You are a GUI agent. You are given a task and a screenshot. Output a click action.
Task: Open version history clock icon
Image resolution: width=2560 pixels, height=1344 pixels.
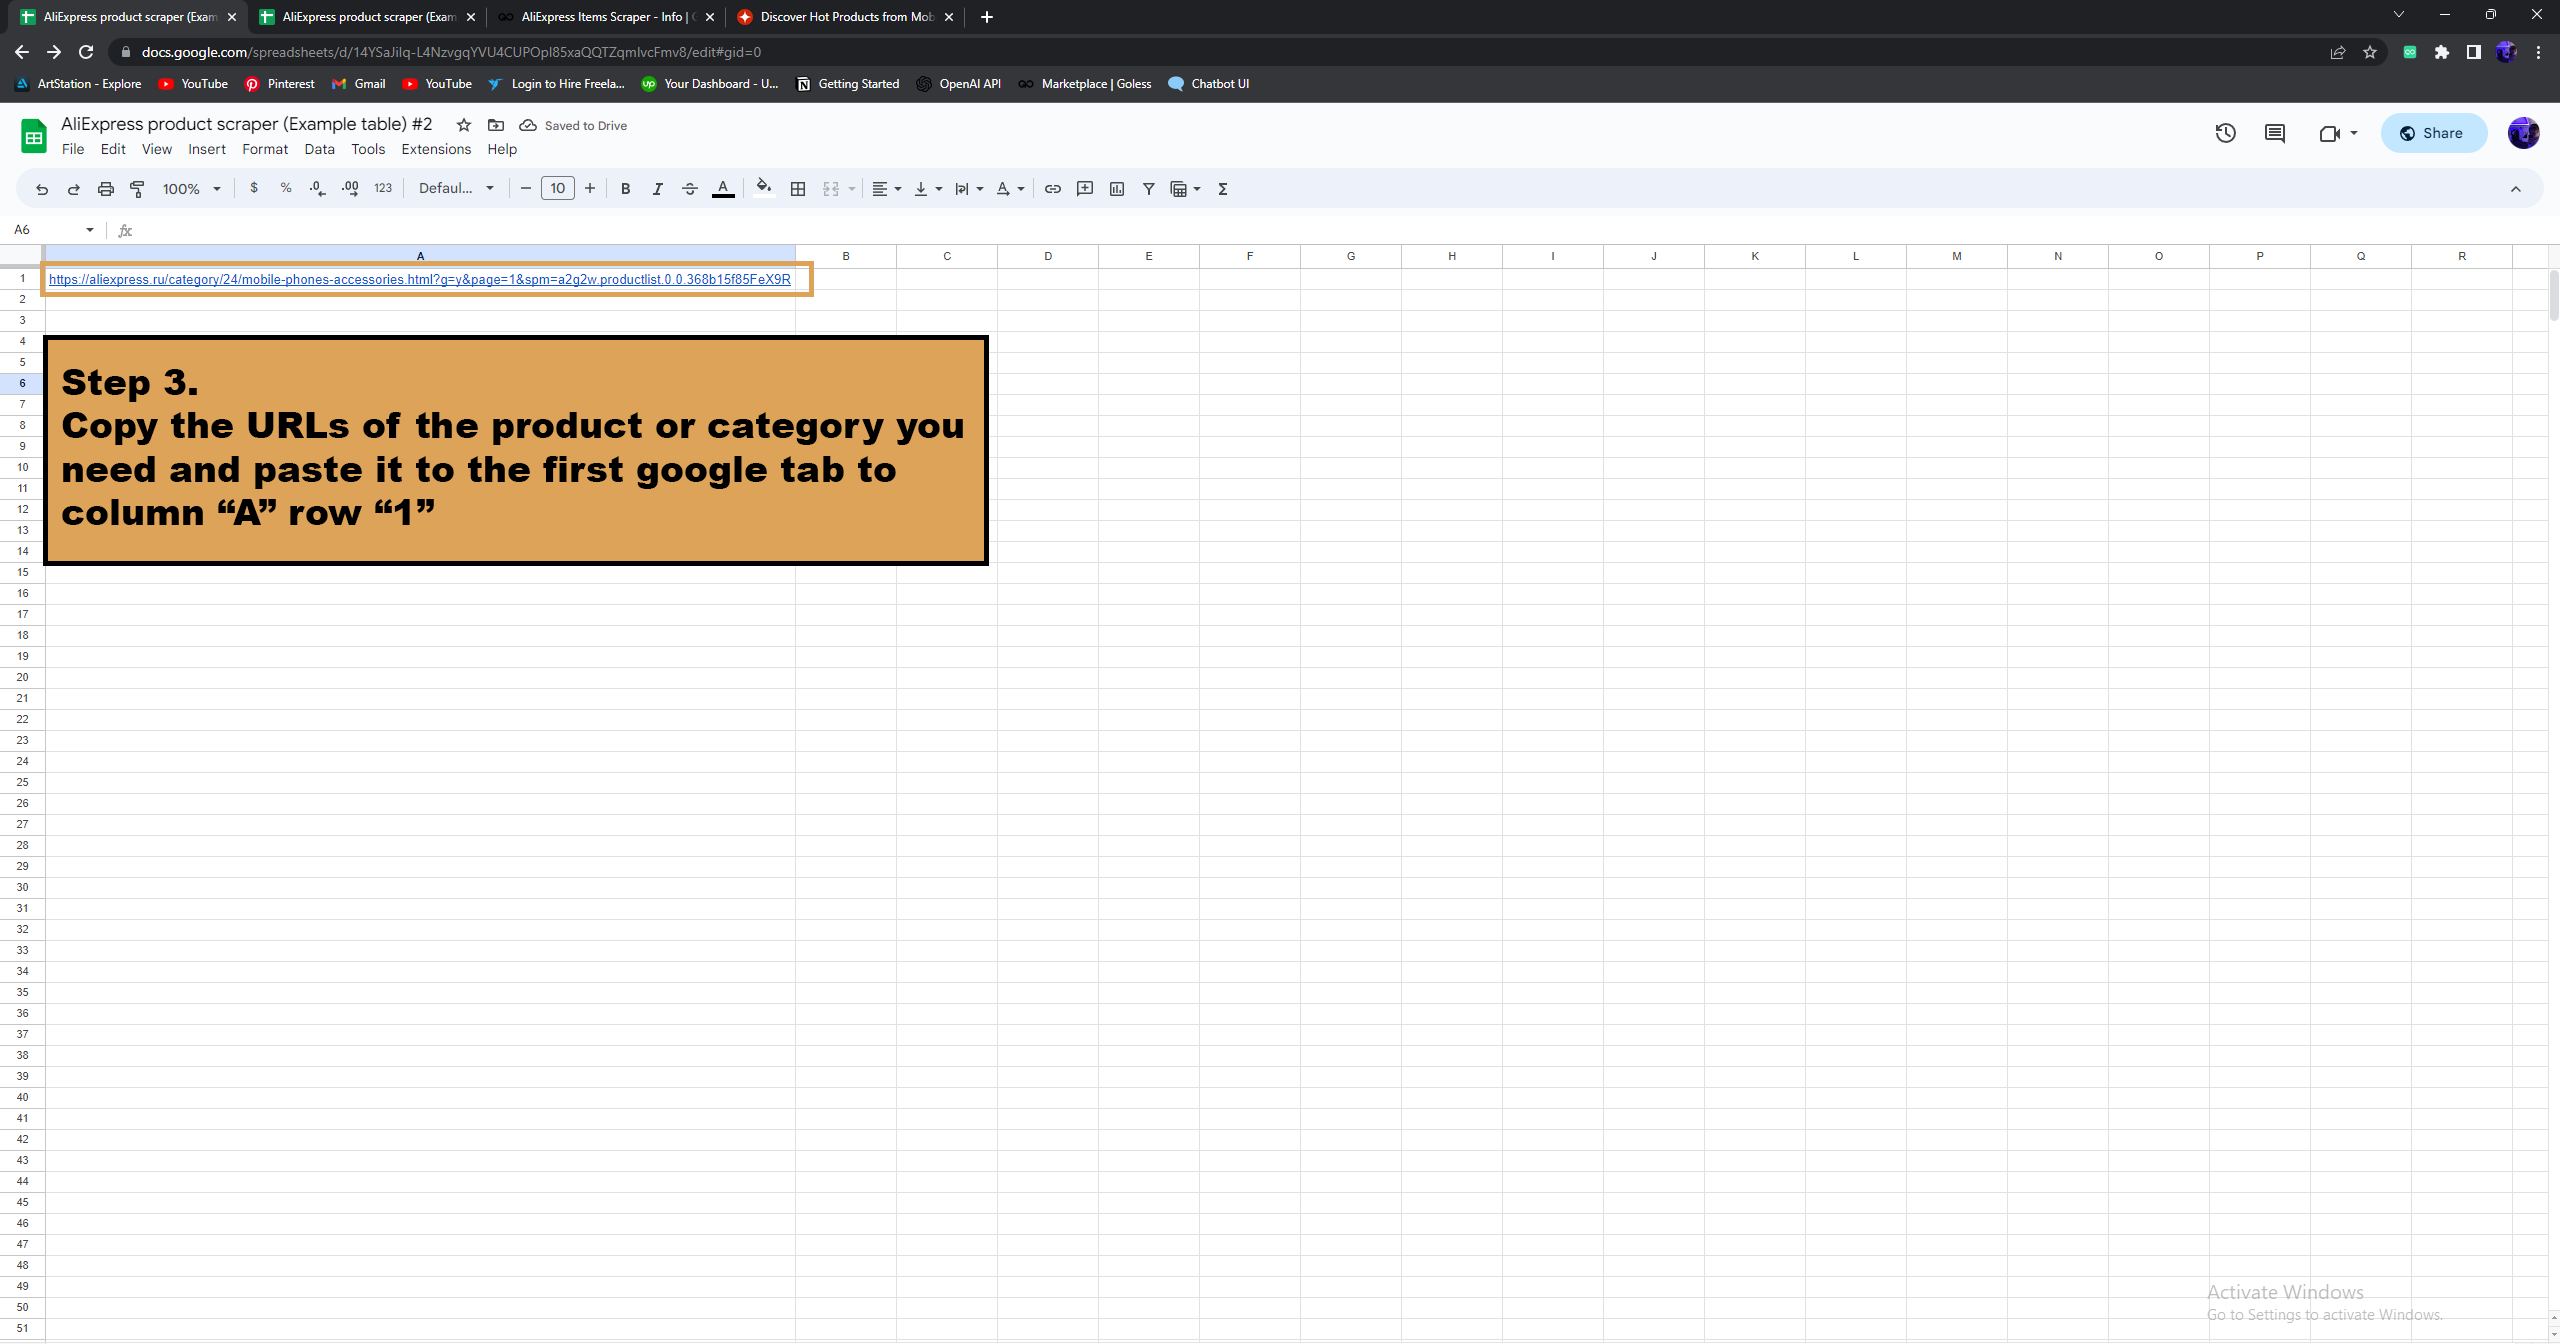(2225, 133)
